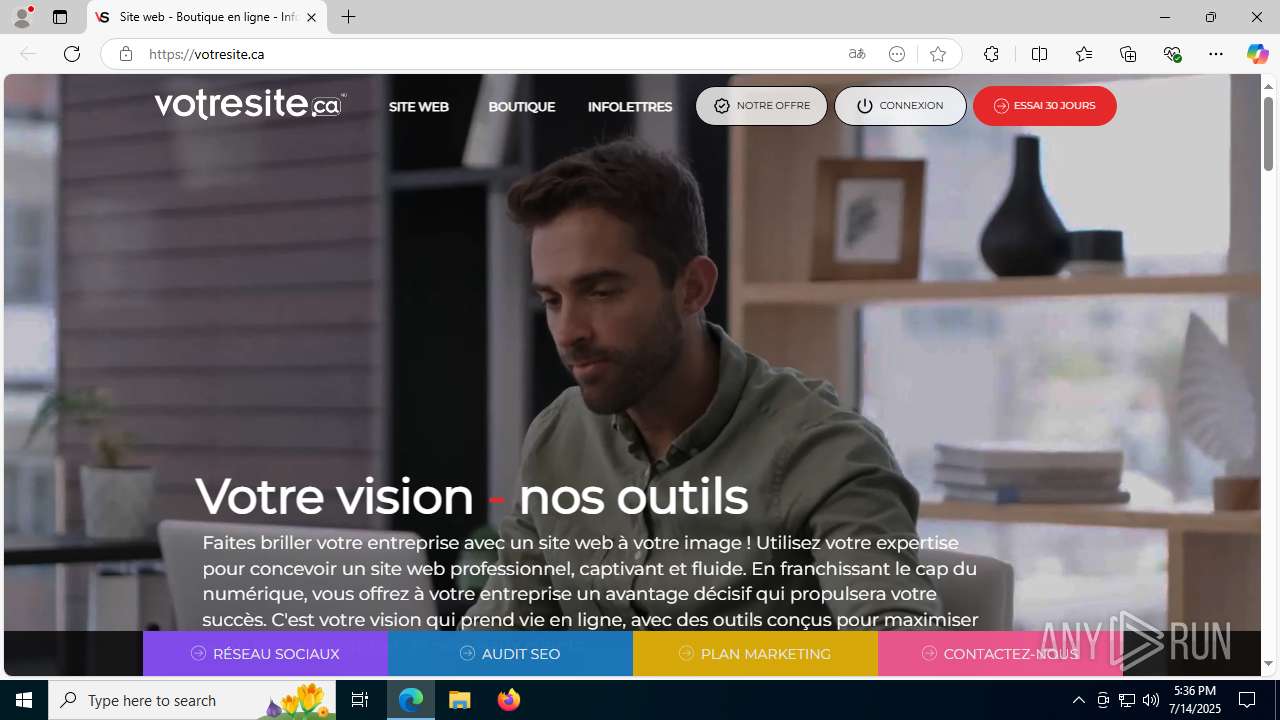The height and width of the screenshot is (720, 1280).
Task: Open the page translate icon
Action: pyautogui.click(x=857, y=54)
